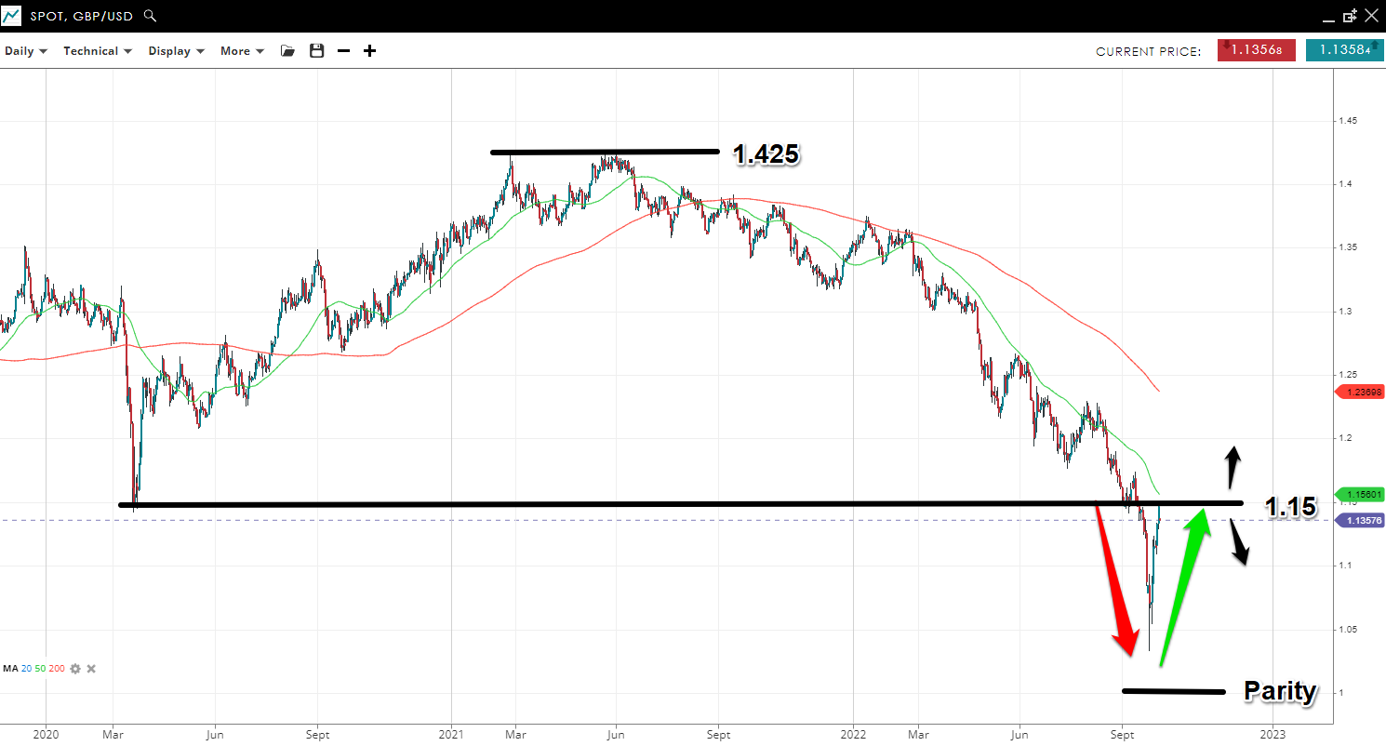Open MA indicator settings gear
Screen dimensions: 1386x746
(x=75, y=668)
